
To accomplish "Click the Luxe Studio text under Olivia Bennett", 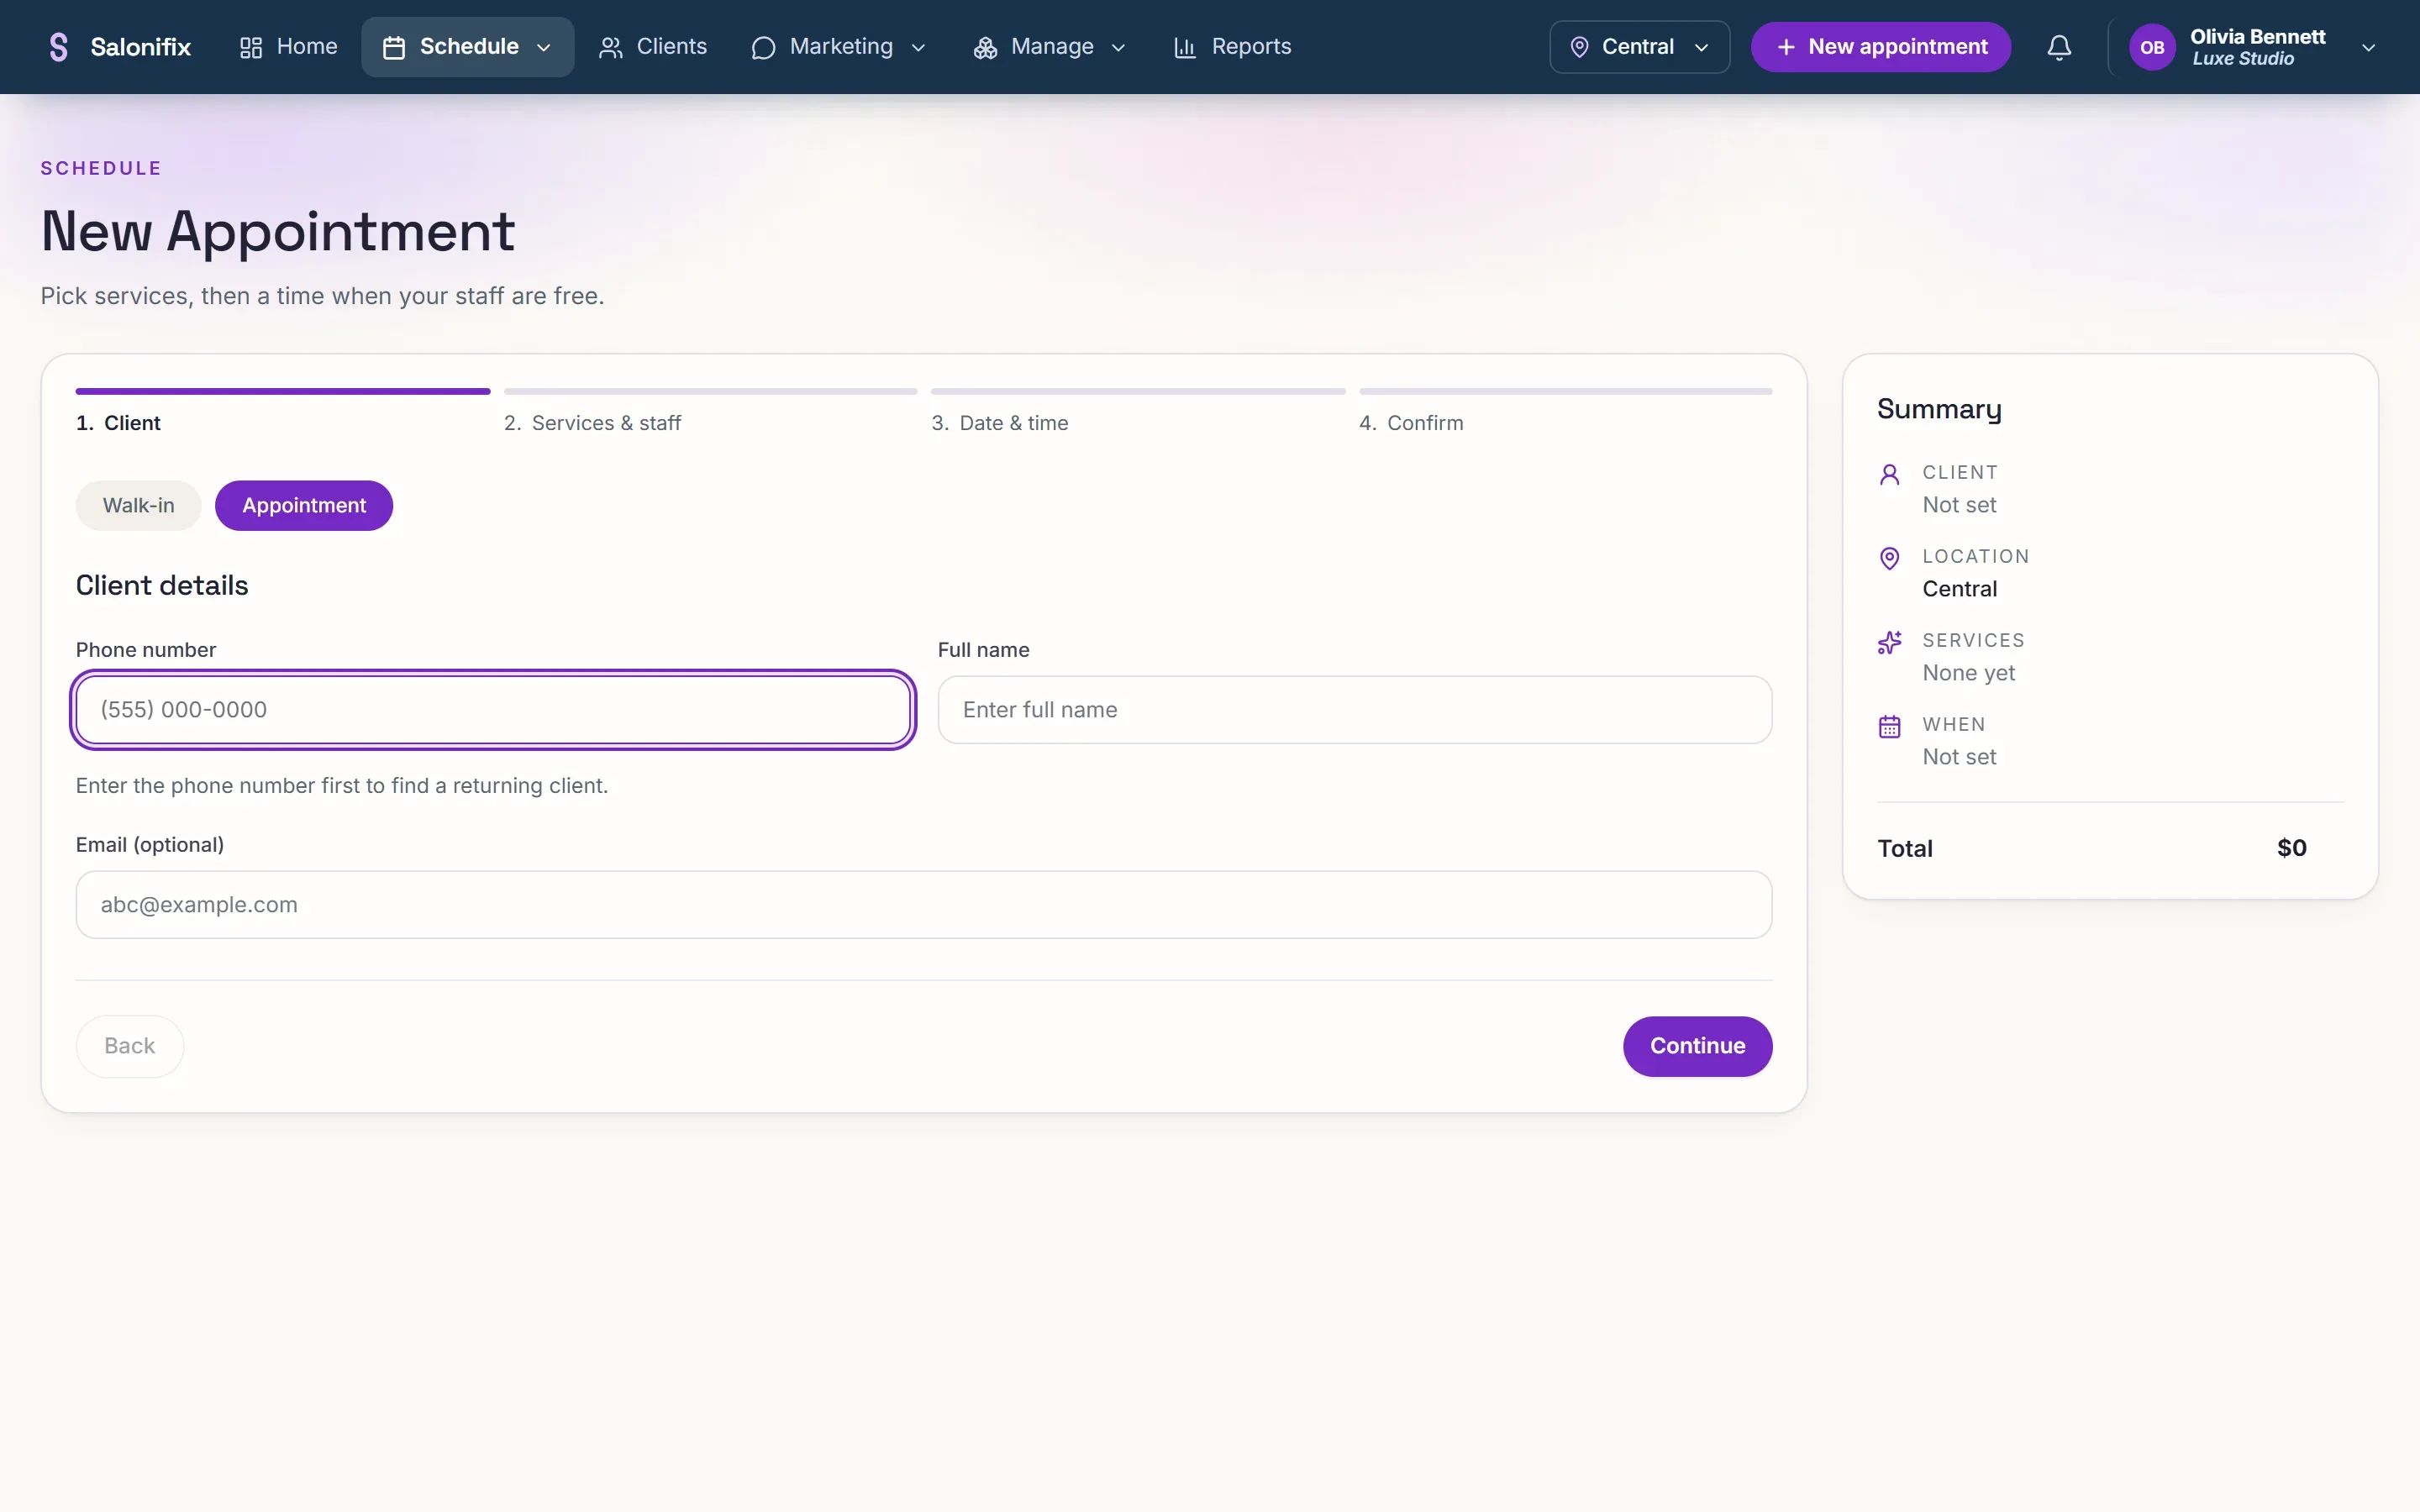I will click(2243, 59).
